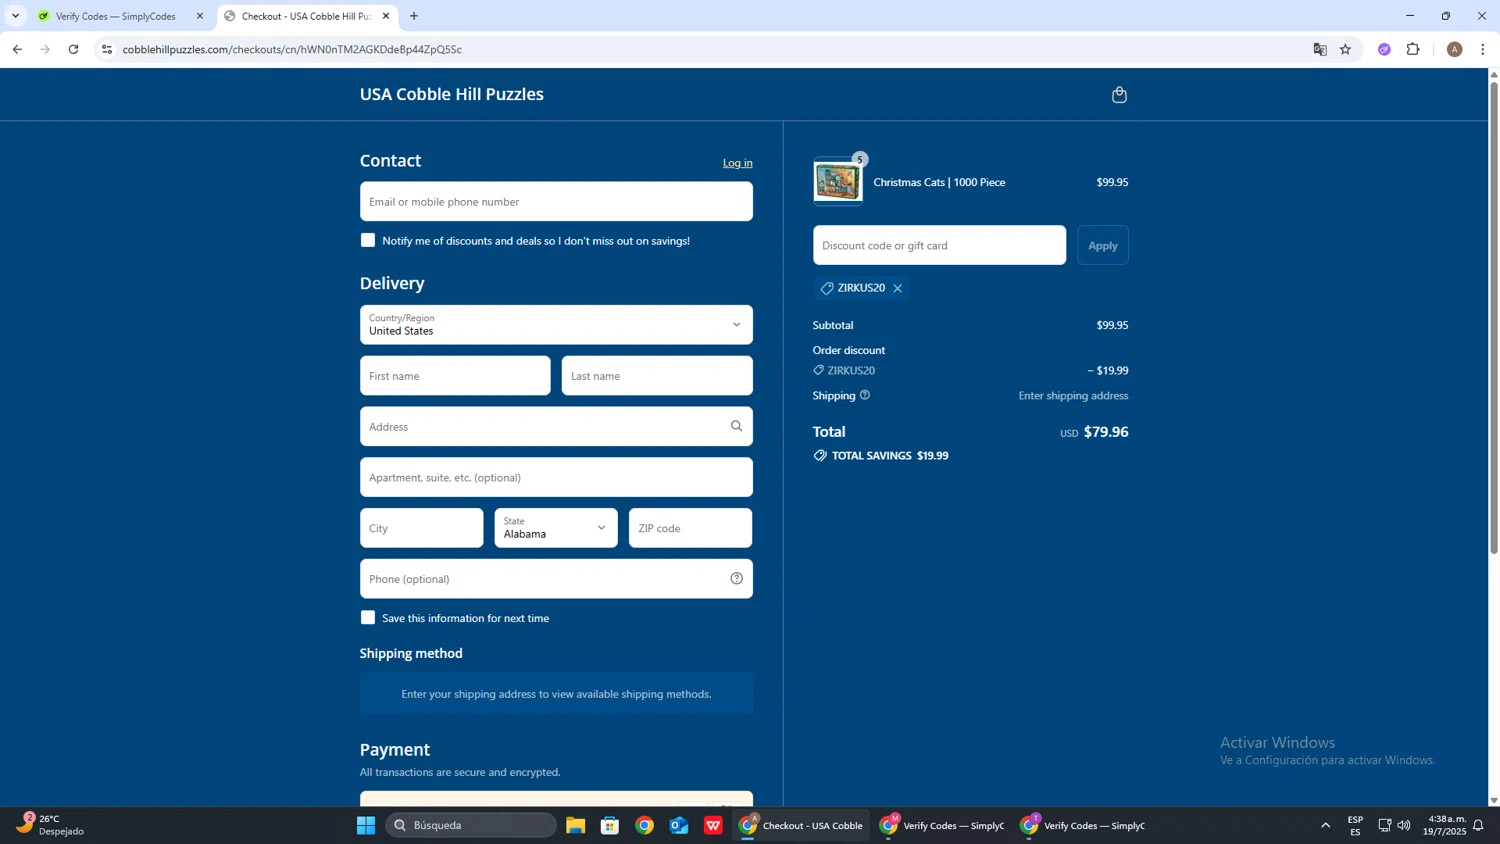Click the TOTAL SAVINGS $19.99 text
Viewport: 1500px width, 844px height.
click(890, 455)
